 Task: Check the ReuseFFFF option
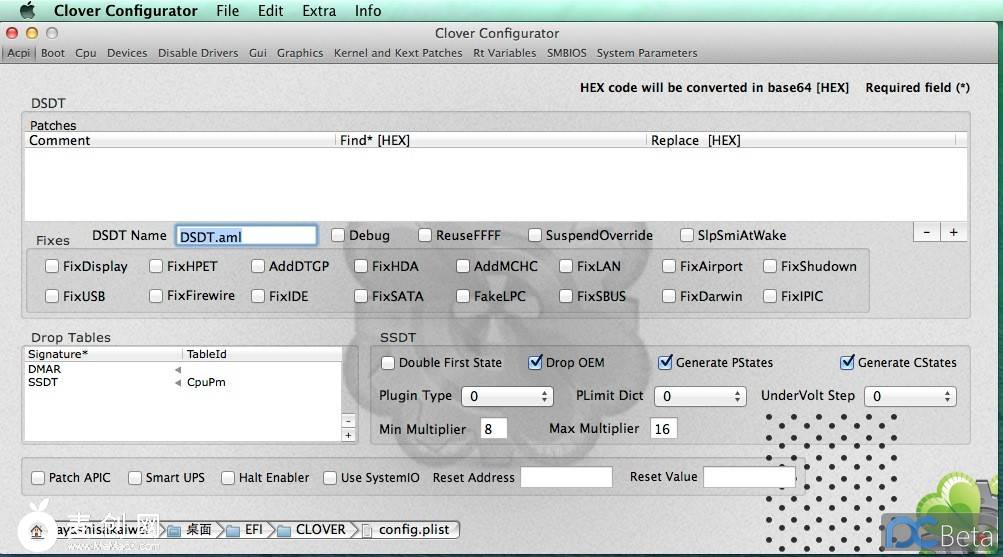pyautogui.click(x=425, y=235)
